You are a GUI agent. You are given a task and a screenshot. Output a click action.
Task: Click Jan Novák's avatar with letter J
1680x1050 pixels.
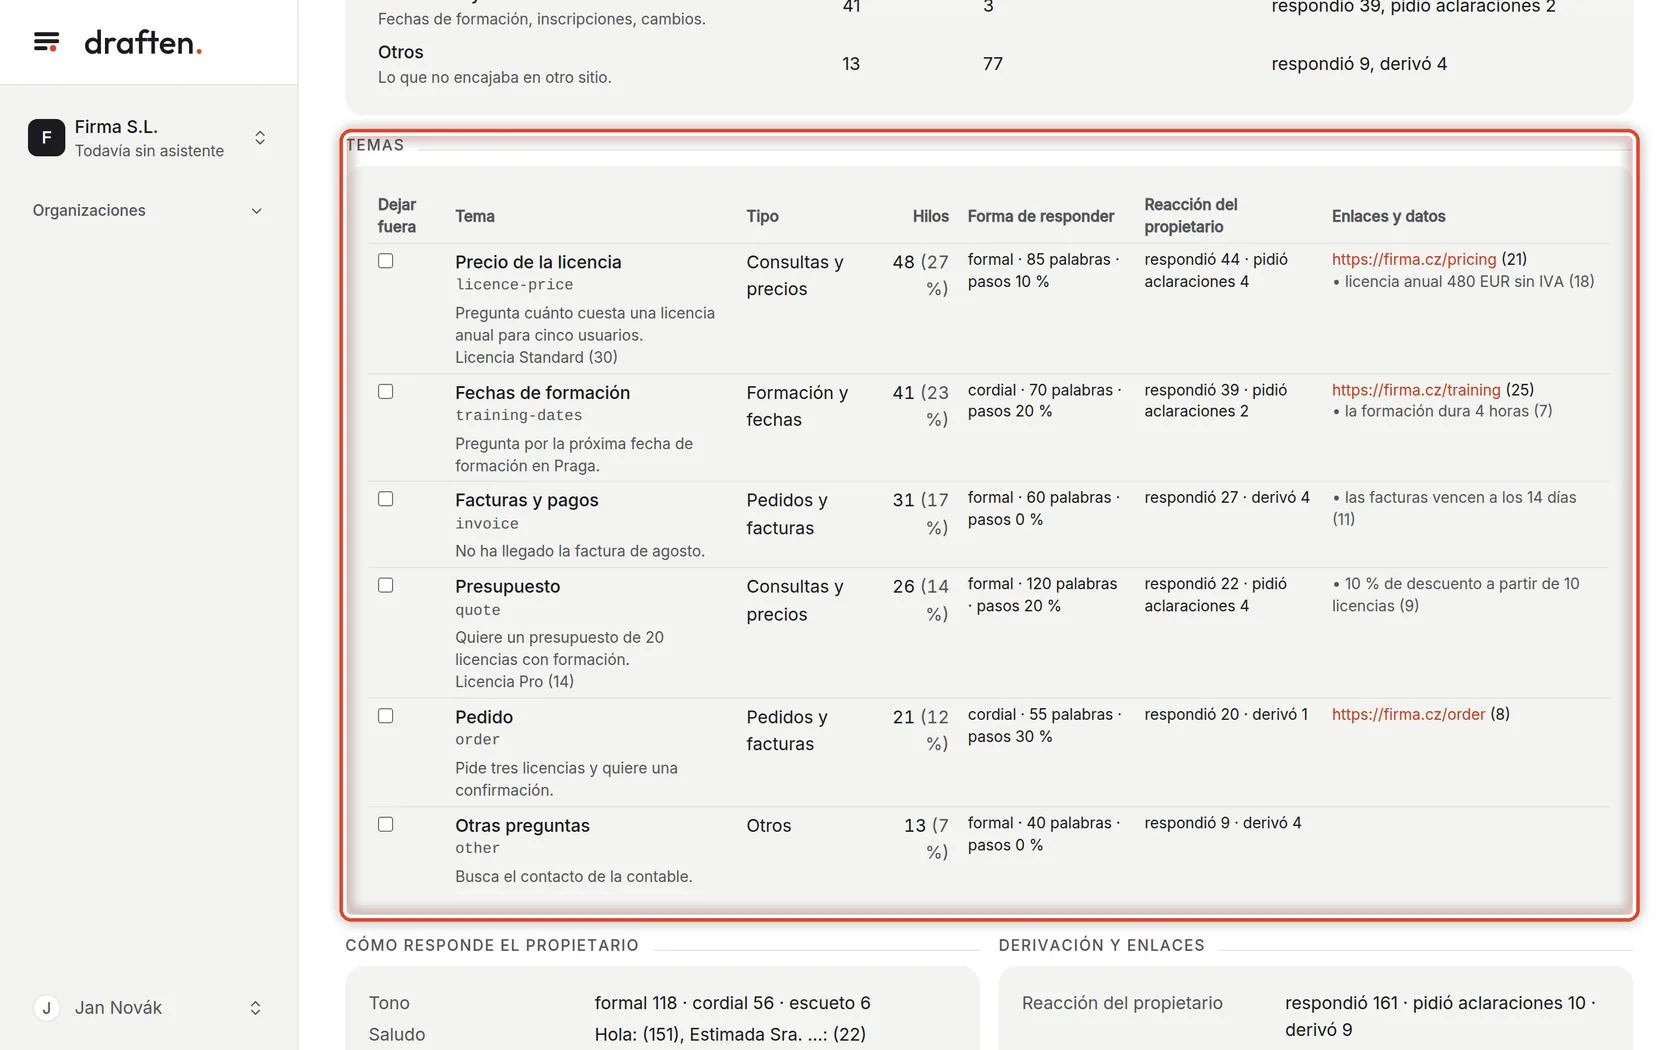[46, 1008]
